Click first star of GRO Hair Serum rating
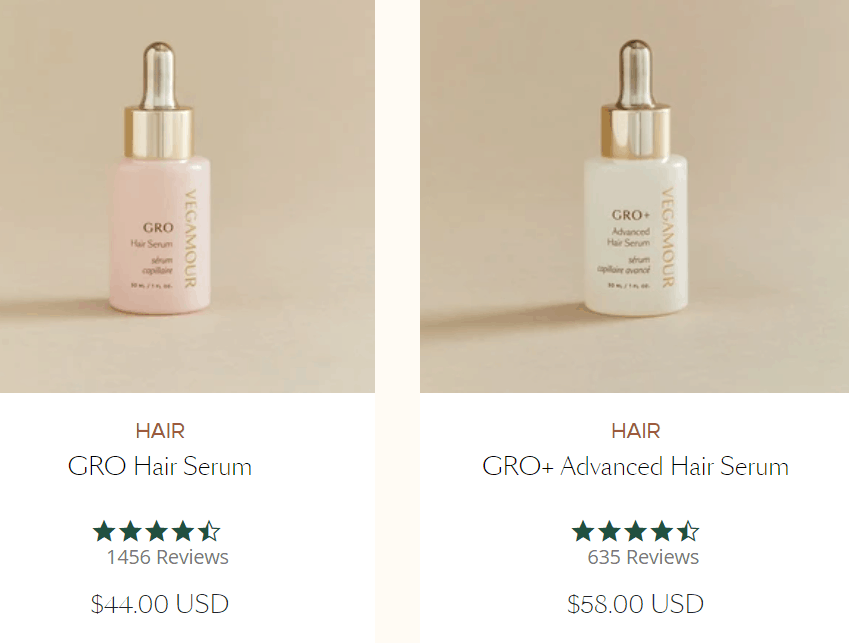Screen dimensions: 849x643 click(x=104, y=531)
